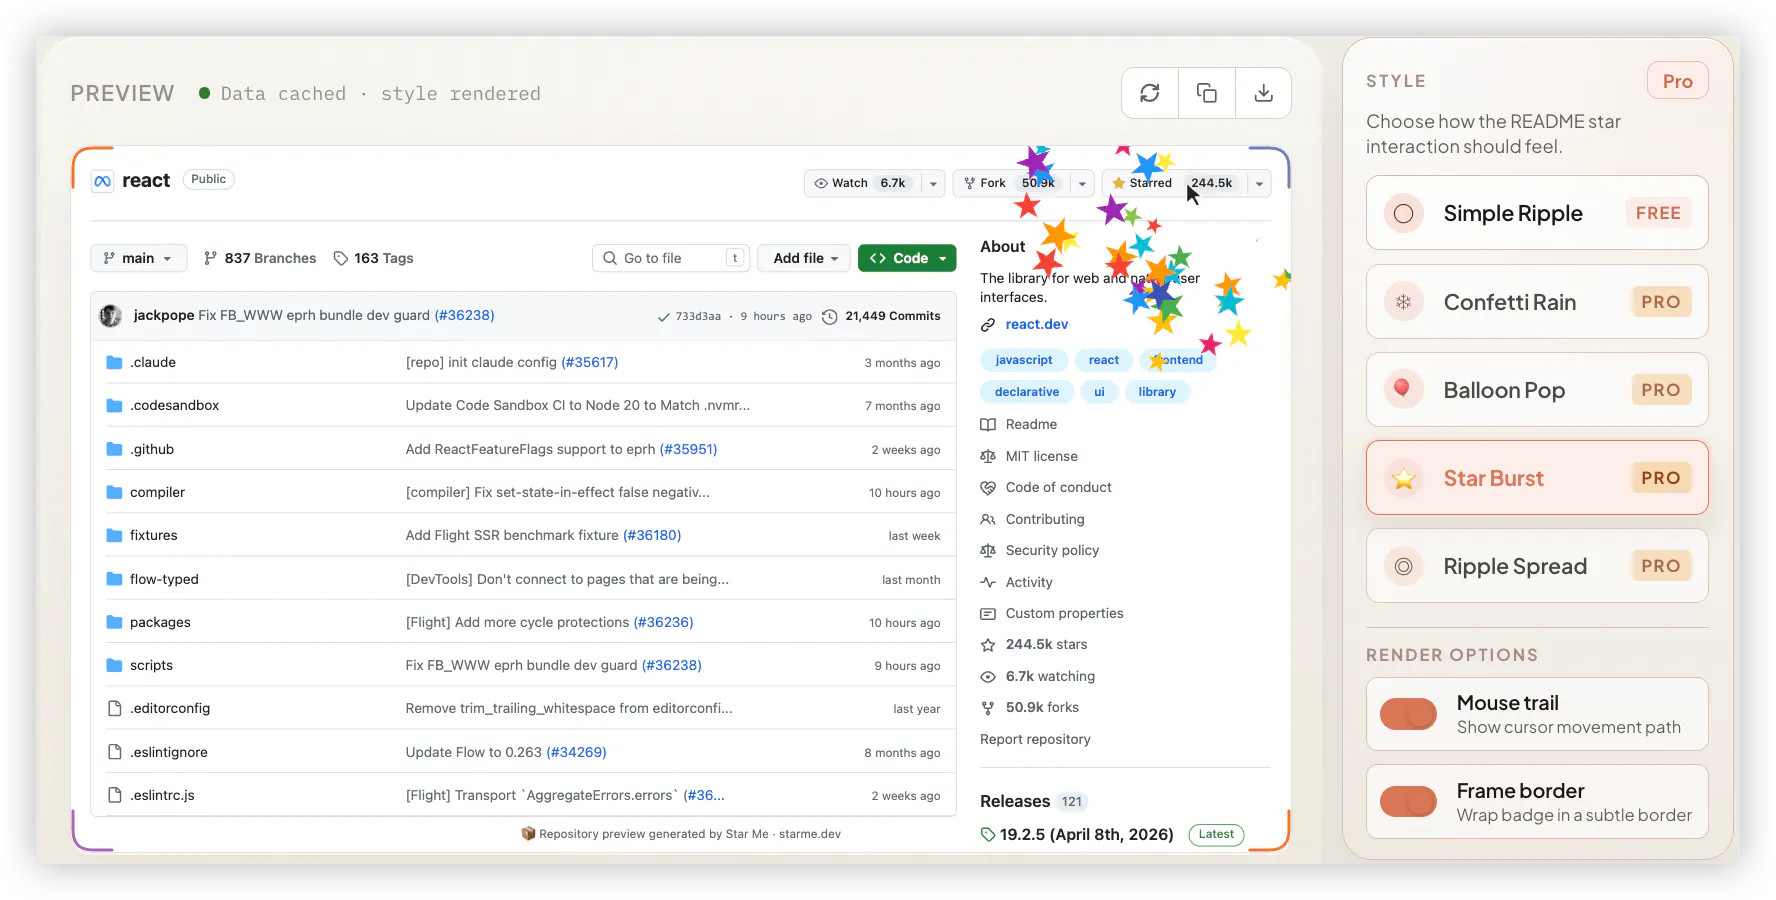The image size is (1776, 900).
Task: Click the stars count star icon
Action: 988,645
